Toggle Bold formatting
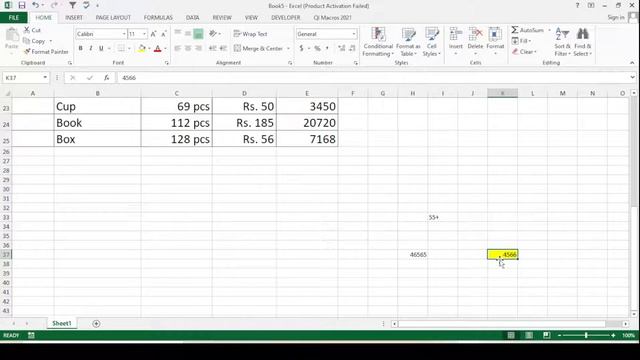Image resolution: width=640 pixels, height=360 pixels. click(80, 48)
